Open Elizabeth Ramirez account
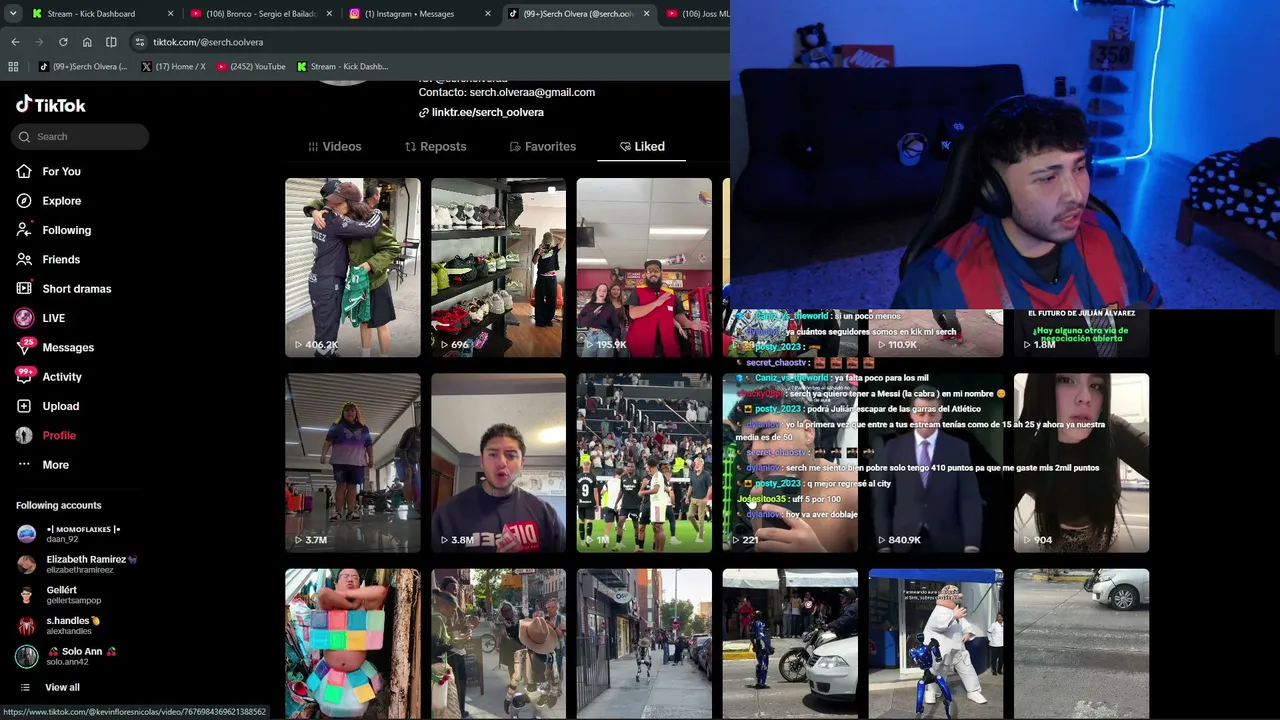The width and height of the screenshot is (1280, 720). pyautogui.click(x=77, y=564)
